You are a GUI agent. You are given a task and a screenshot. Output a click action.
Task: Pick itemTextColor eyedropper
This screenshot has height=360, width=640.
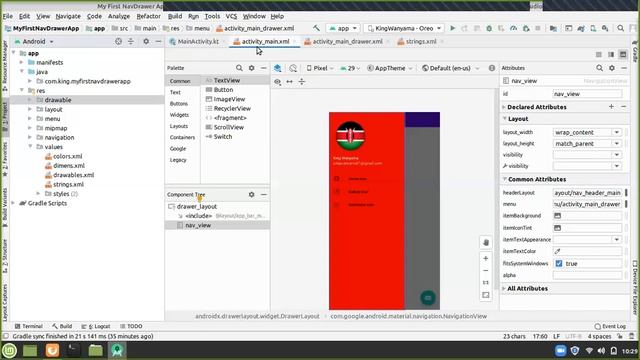[x=558, y=251]
